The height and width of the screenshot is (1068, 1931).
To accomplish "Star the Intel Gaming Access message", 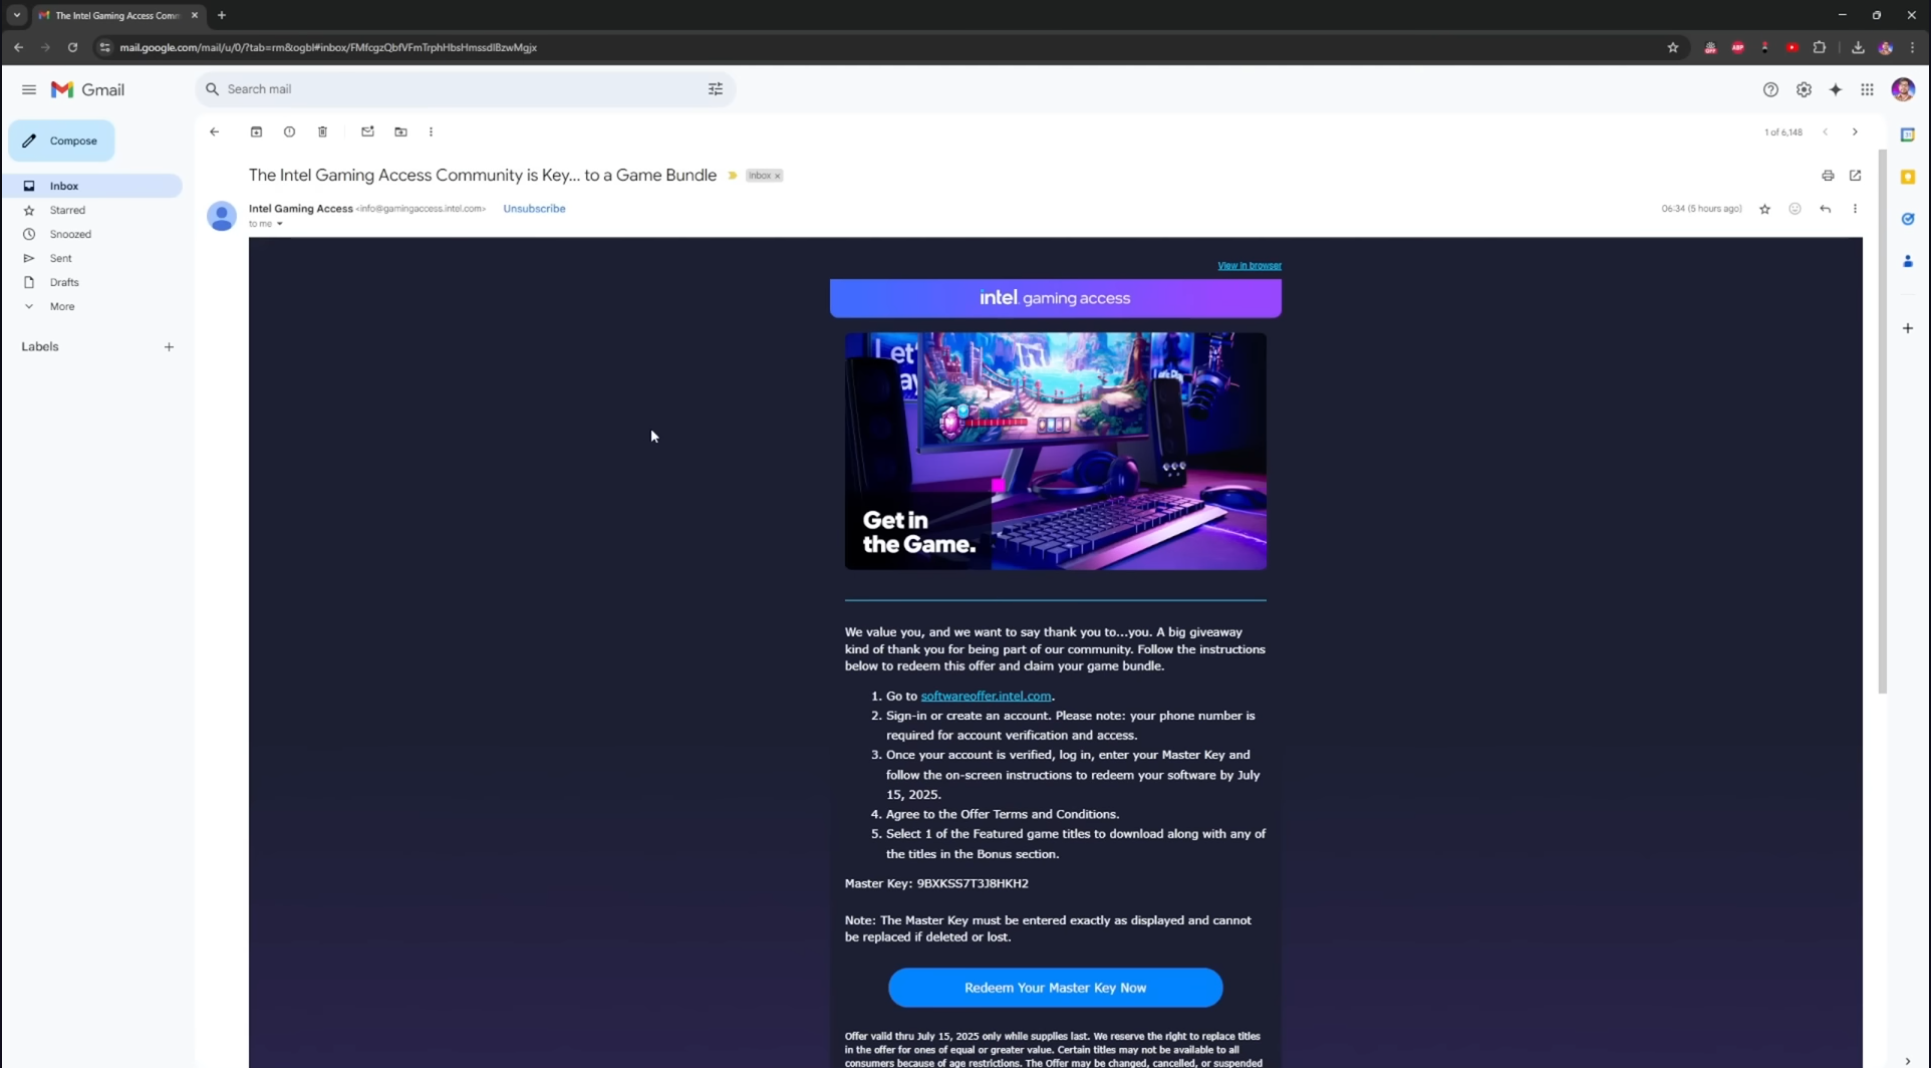I will click(x=1765, y=209).
